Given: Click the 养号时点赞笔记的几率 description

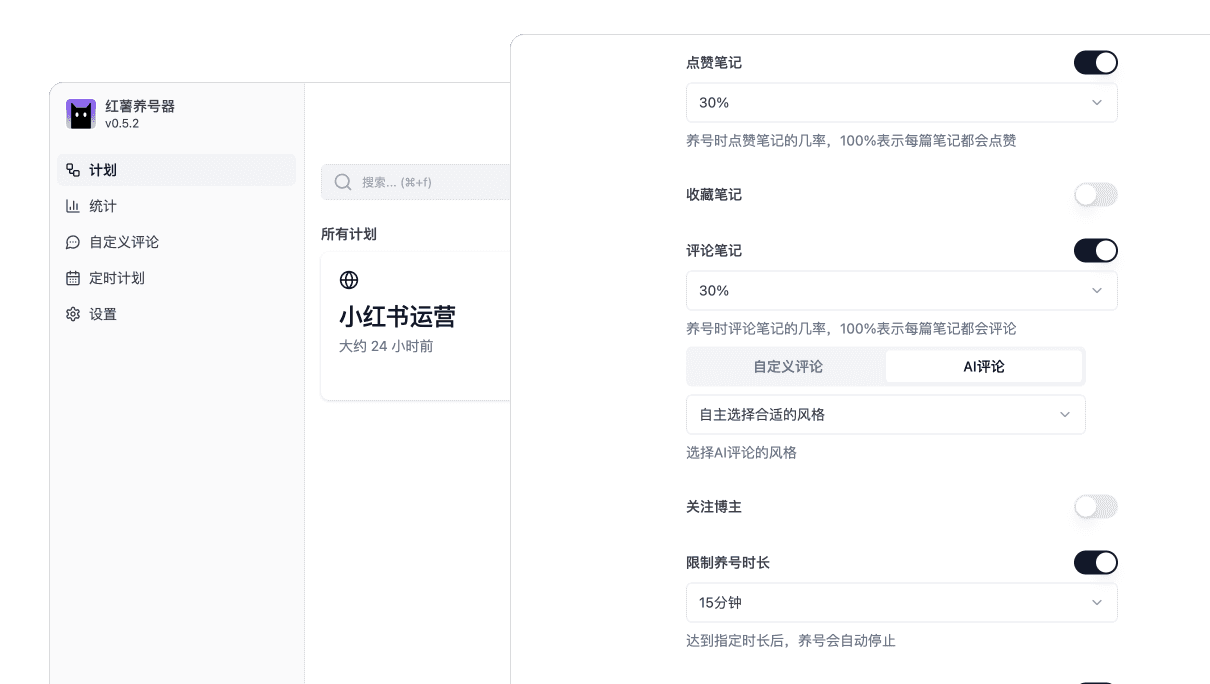Looking at the screenshot, I should [x=851, y=141].
